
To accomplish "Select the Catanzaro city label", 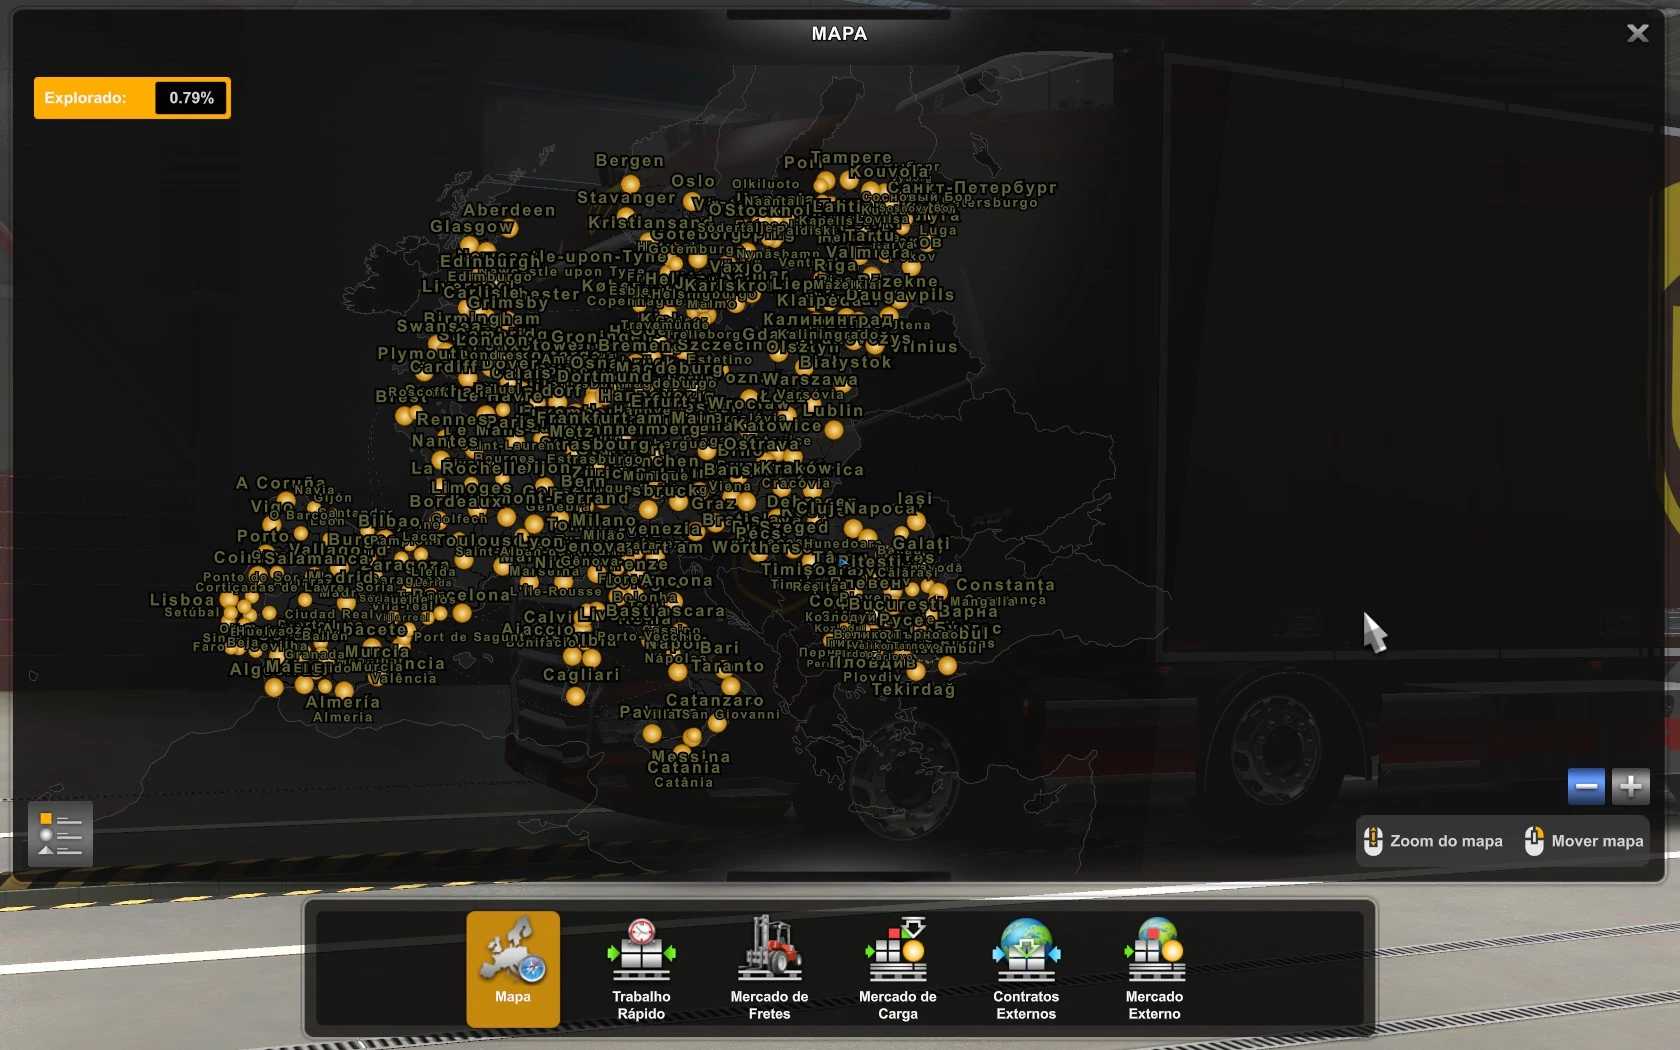I will 714,700.
